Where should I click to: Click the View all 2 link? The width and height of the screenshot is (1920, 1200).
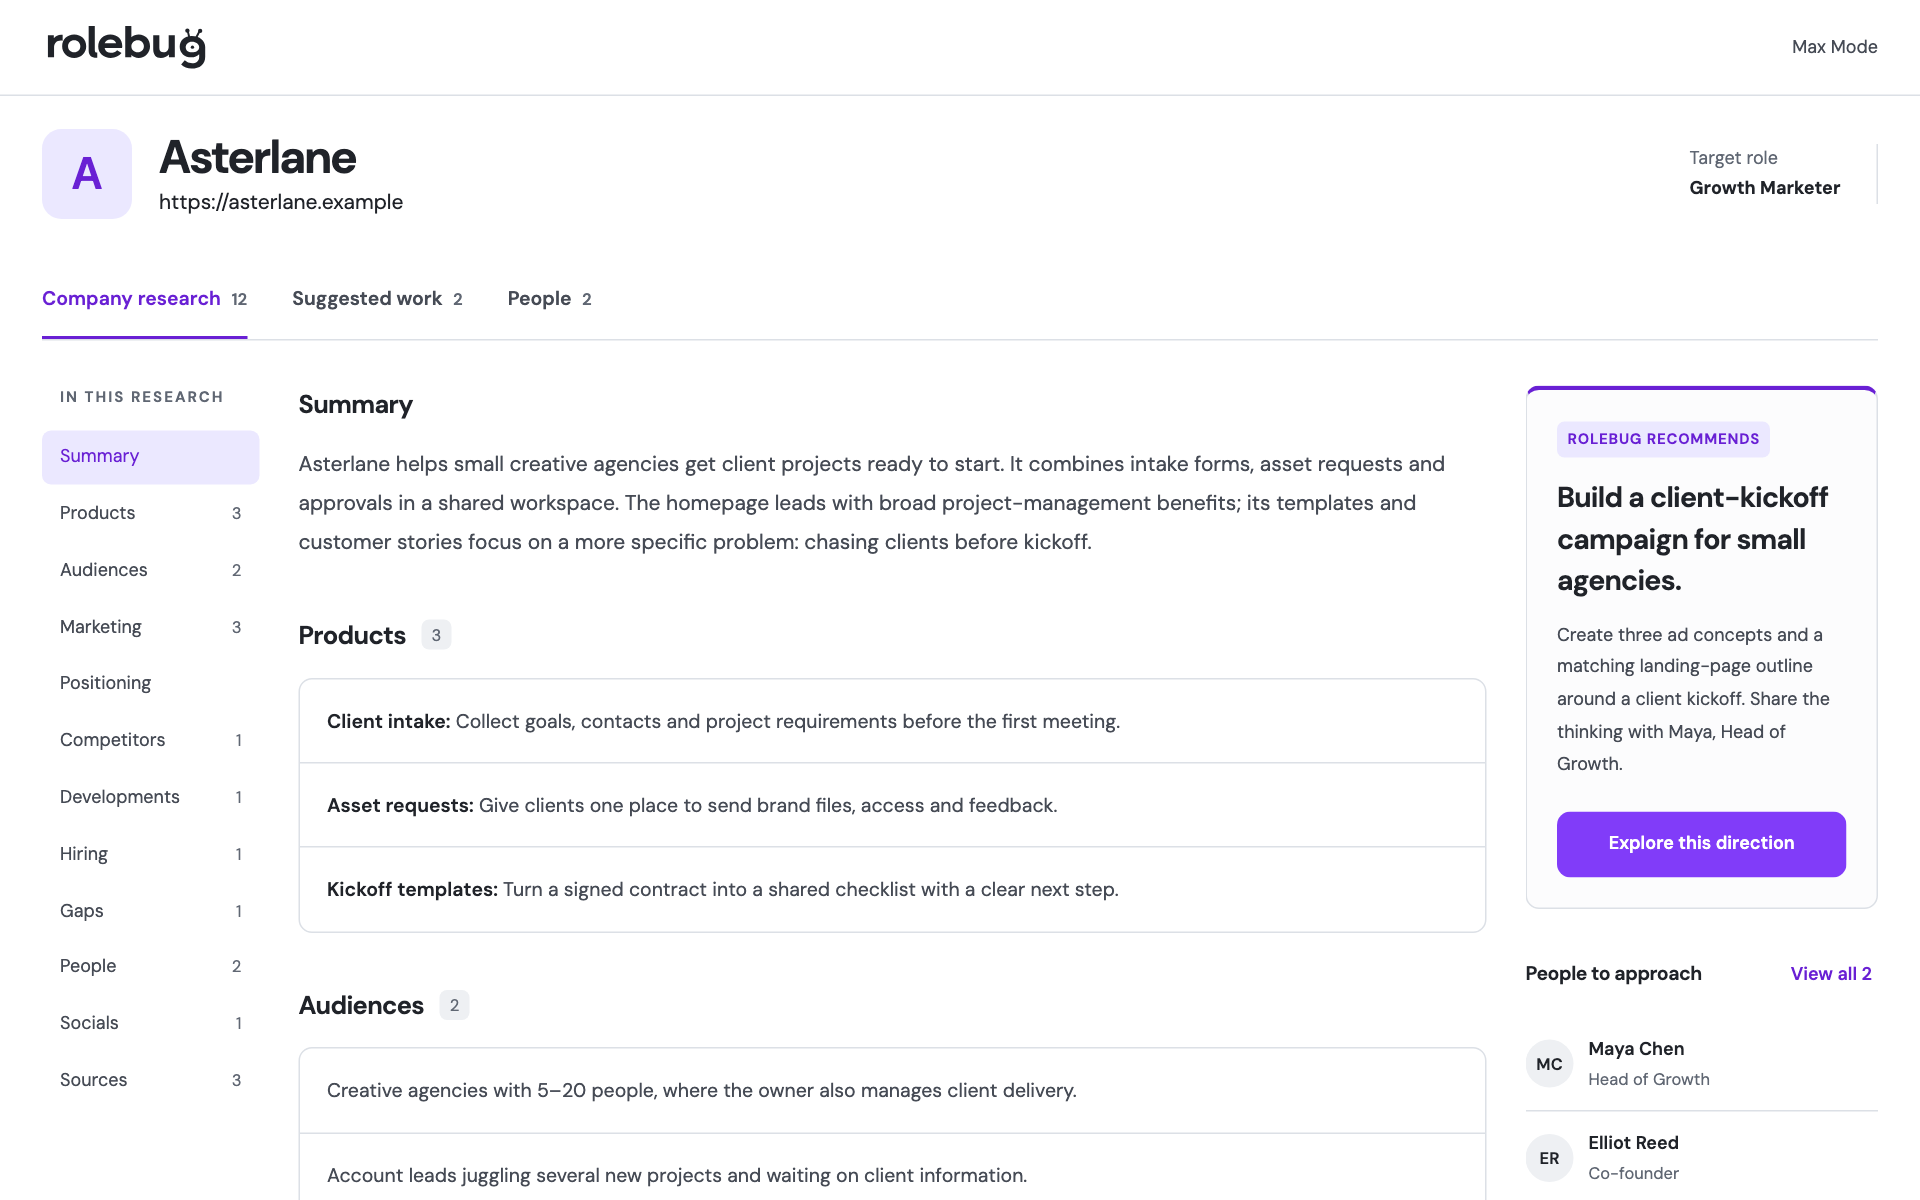(x=1831, y=974)
